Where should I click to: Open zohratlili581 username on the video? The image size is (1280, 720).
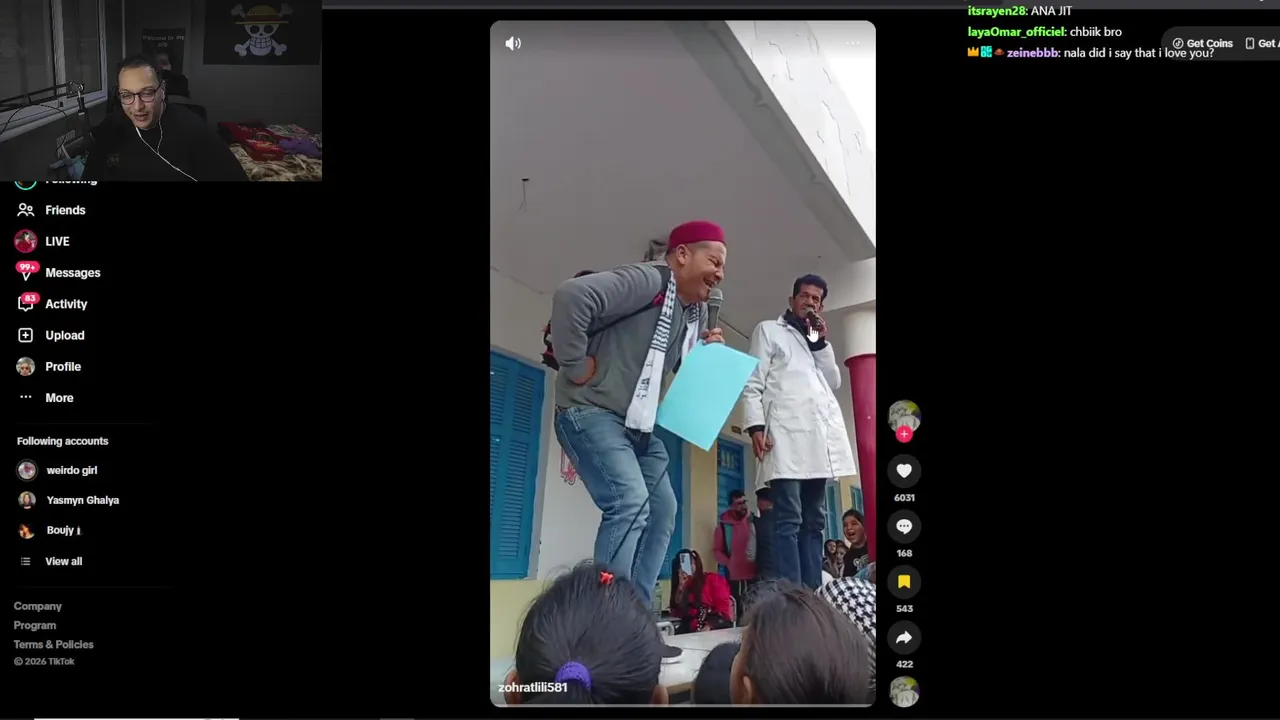pos(533,687)
